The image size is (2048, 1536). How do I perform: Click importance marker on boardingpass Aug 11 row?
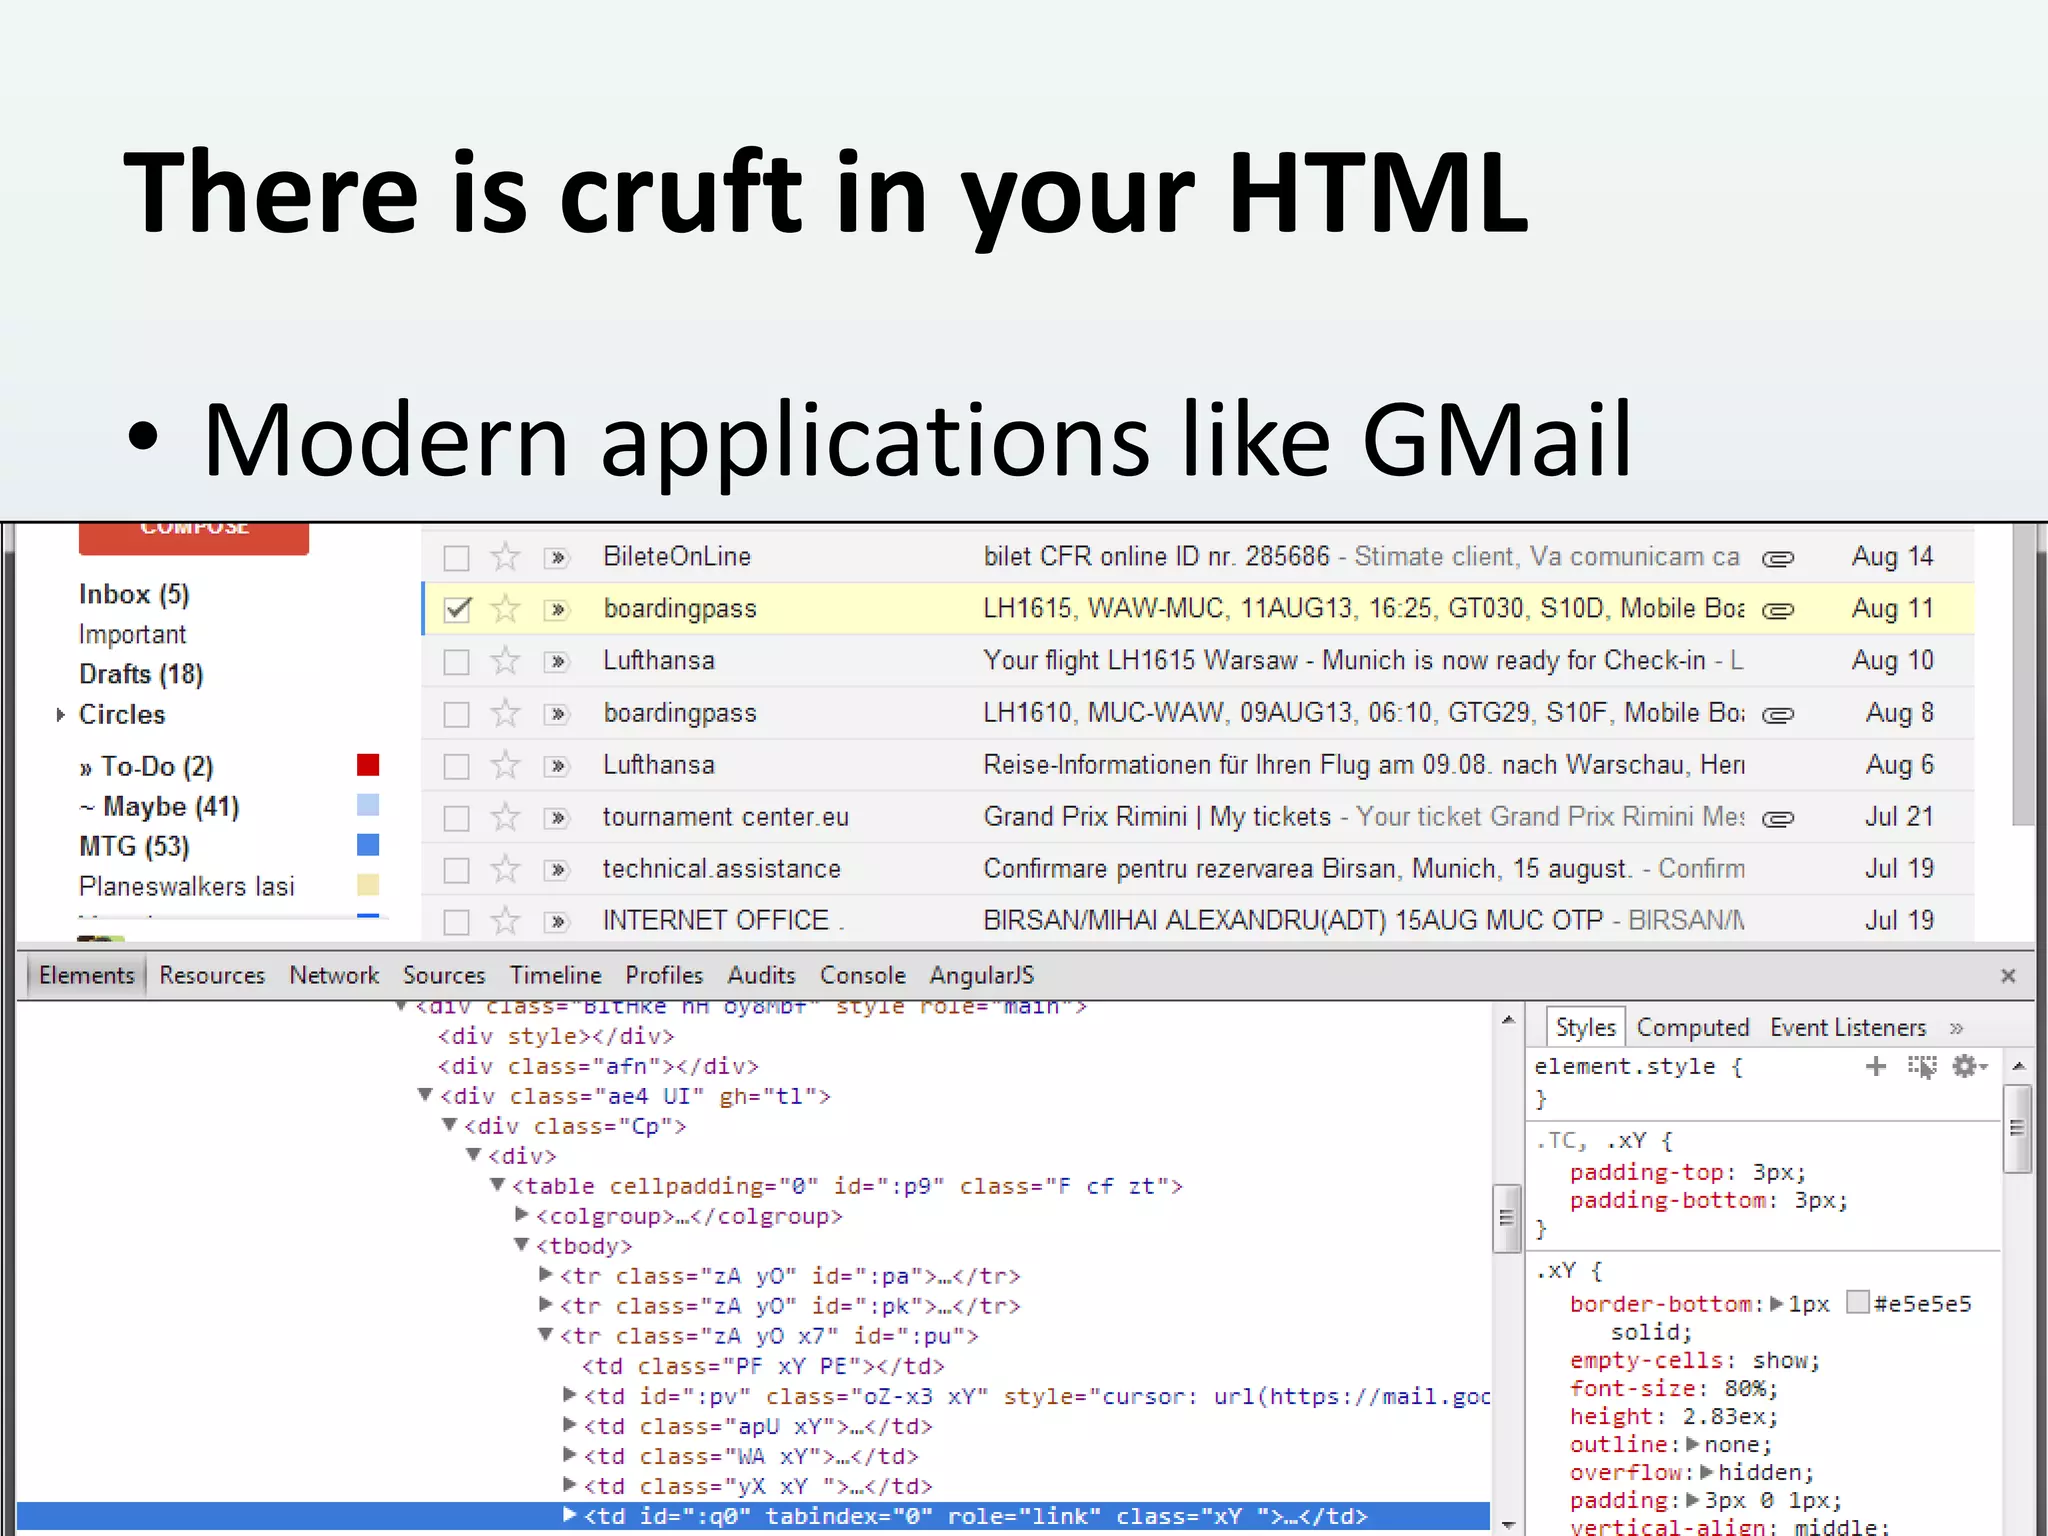(557, 610)
